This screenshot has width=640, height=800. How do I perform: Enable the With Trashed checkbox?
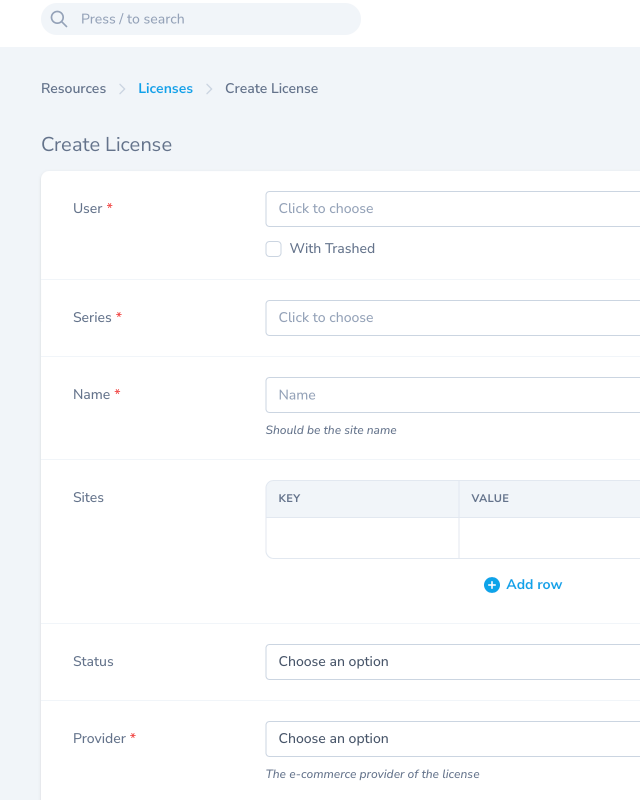click(x=273, y=249)
